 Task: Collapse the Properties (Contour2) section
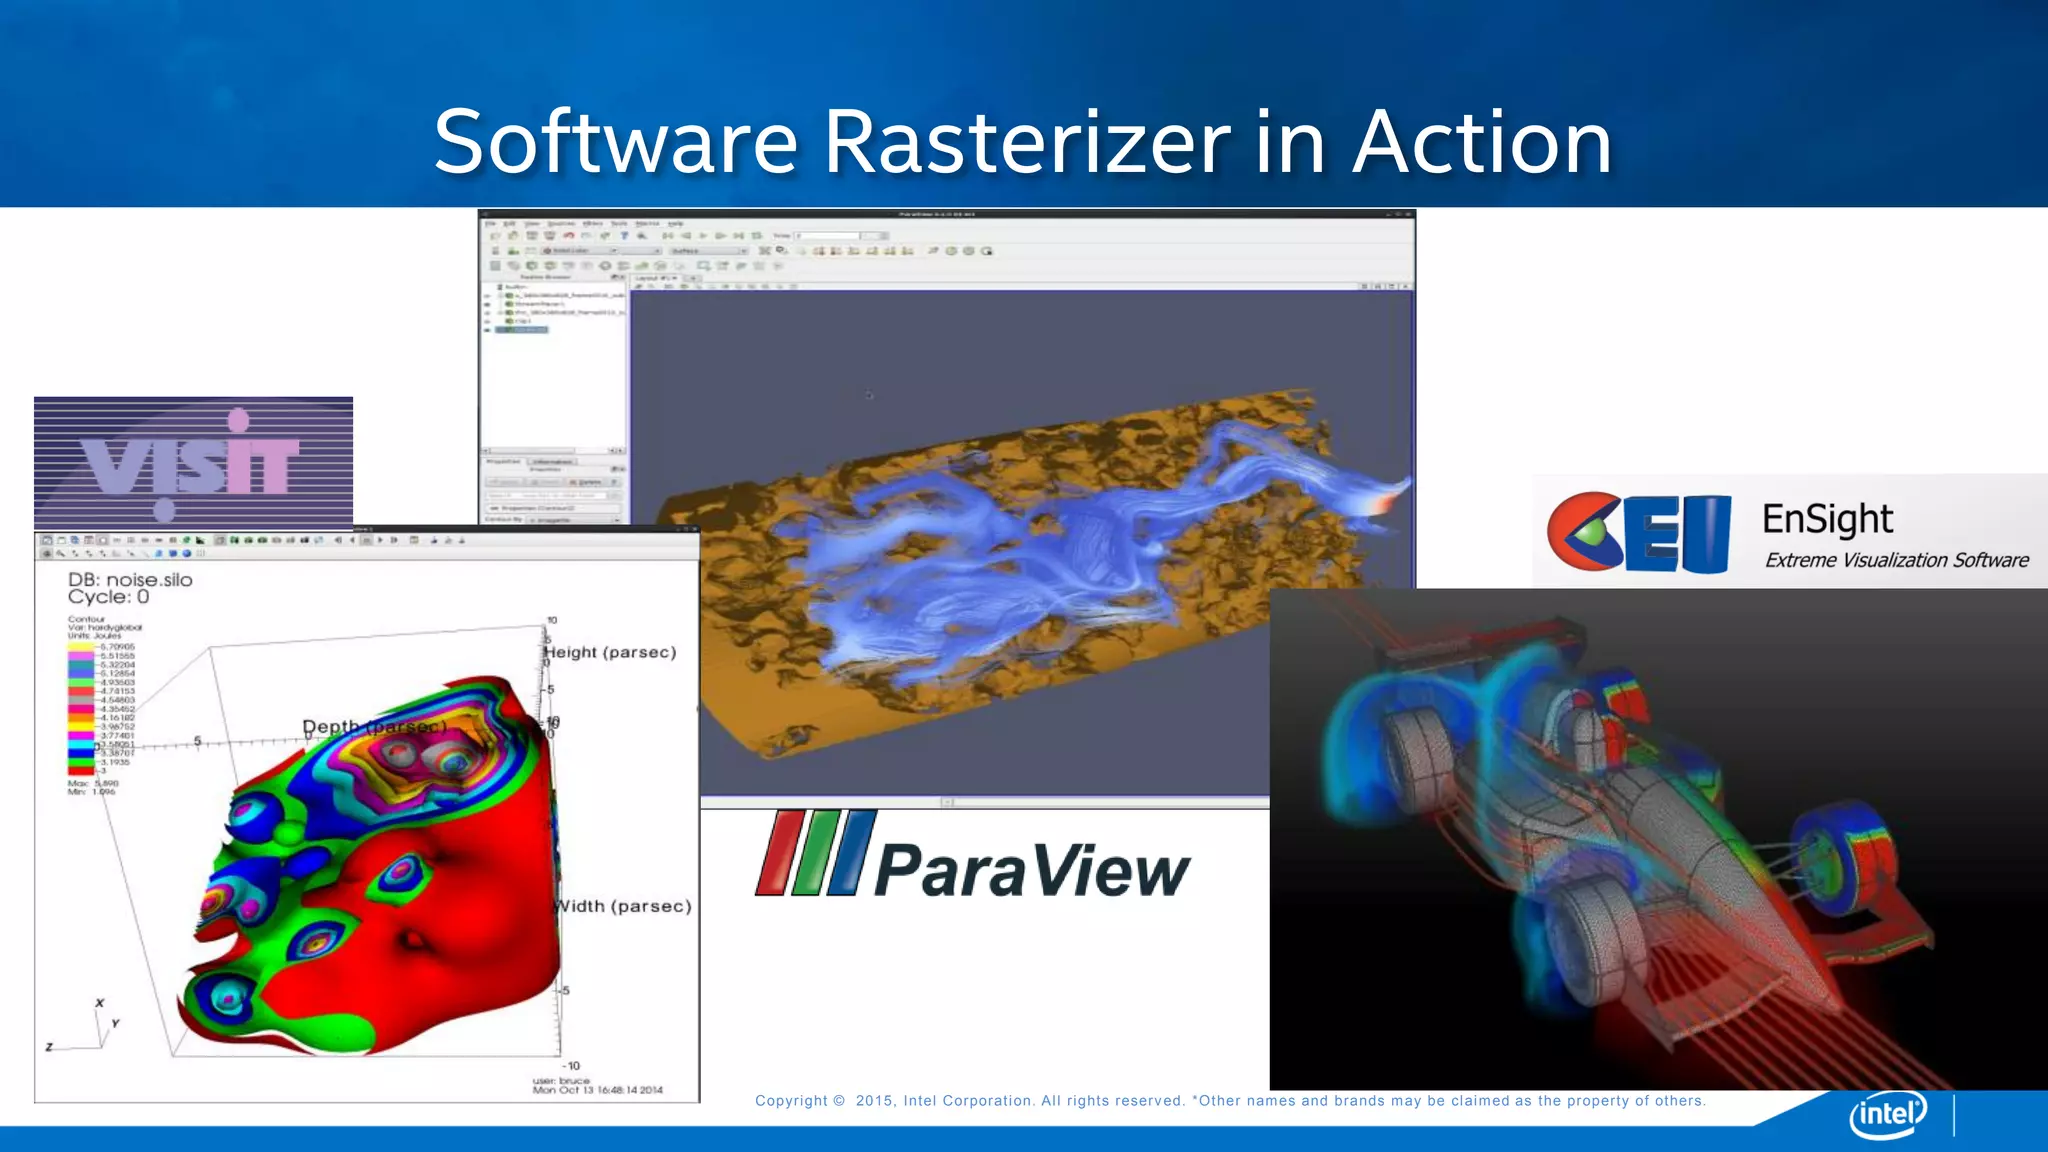pos(552,508)
